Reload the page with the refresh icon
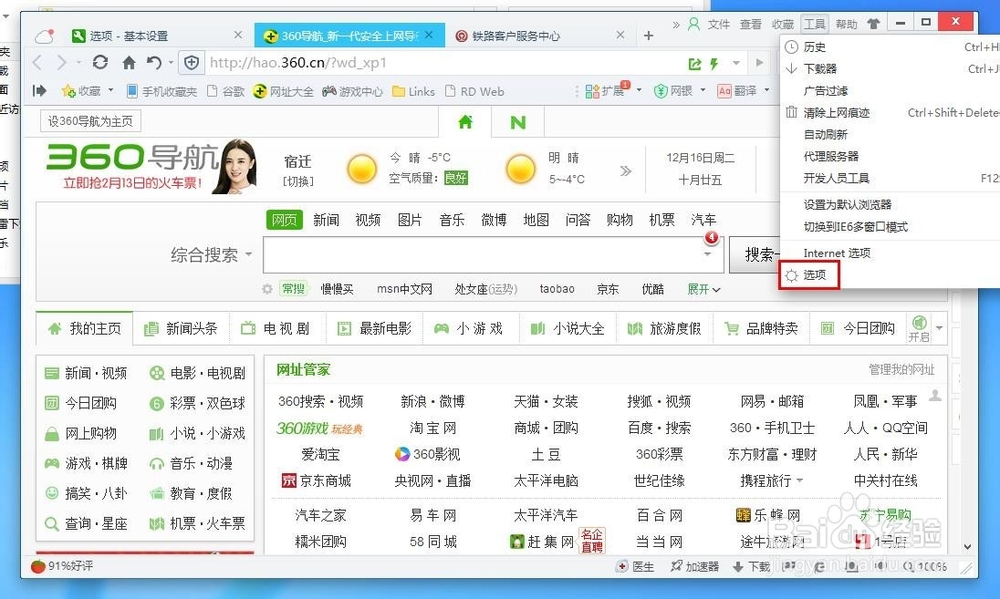 [x=100, y=63]
